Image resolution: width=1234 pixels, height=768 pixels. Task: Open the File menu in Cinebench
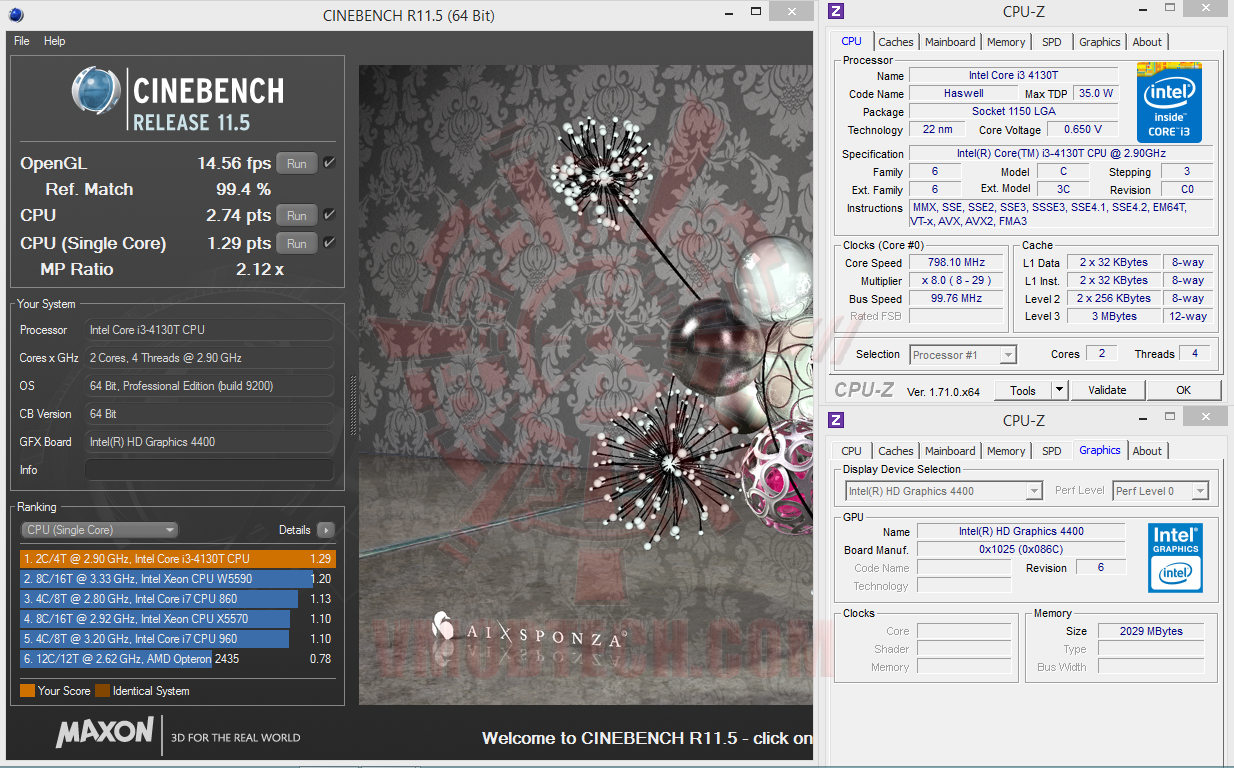point(21,41)
